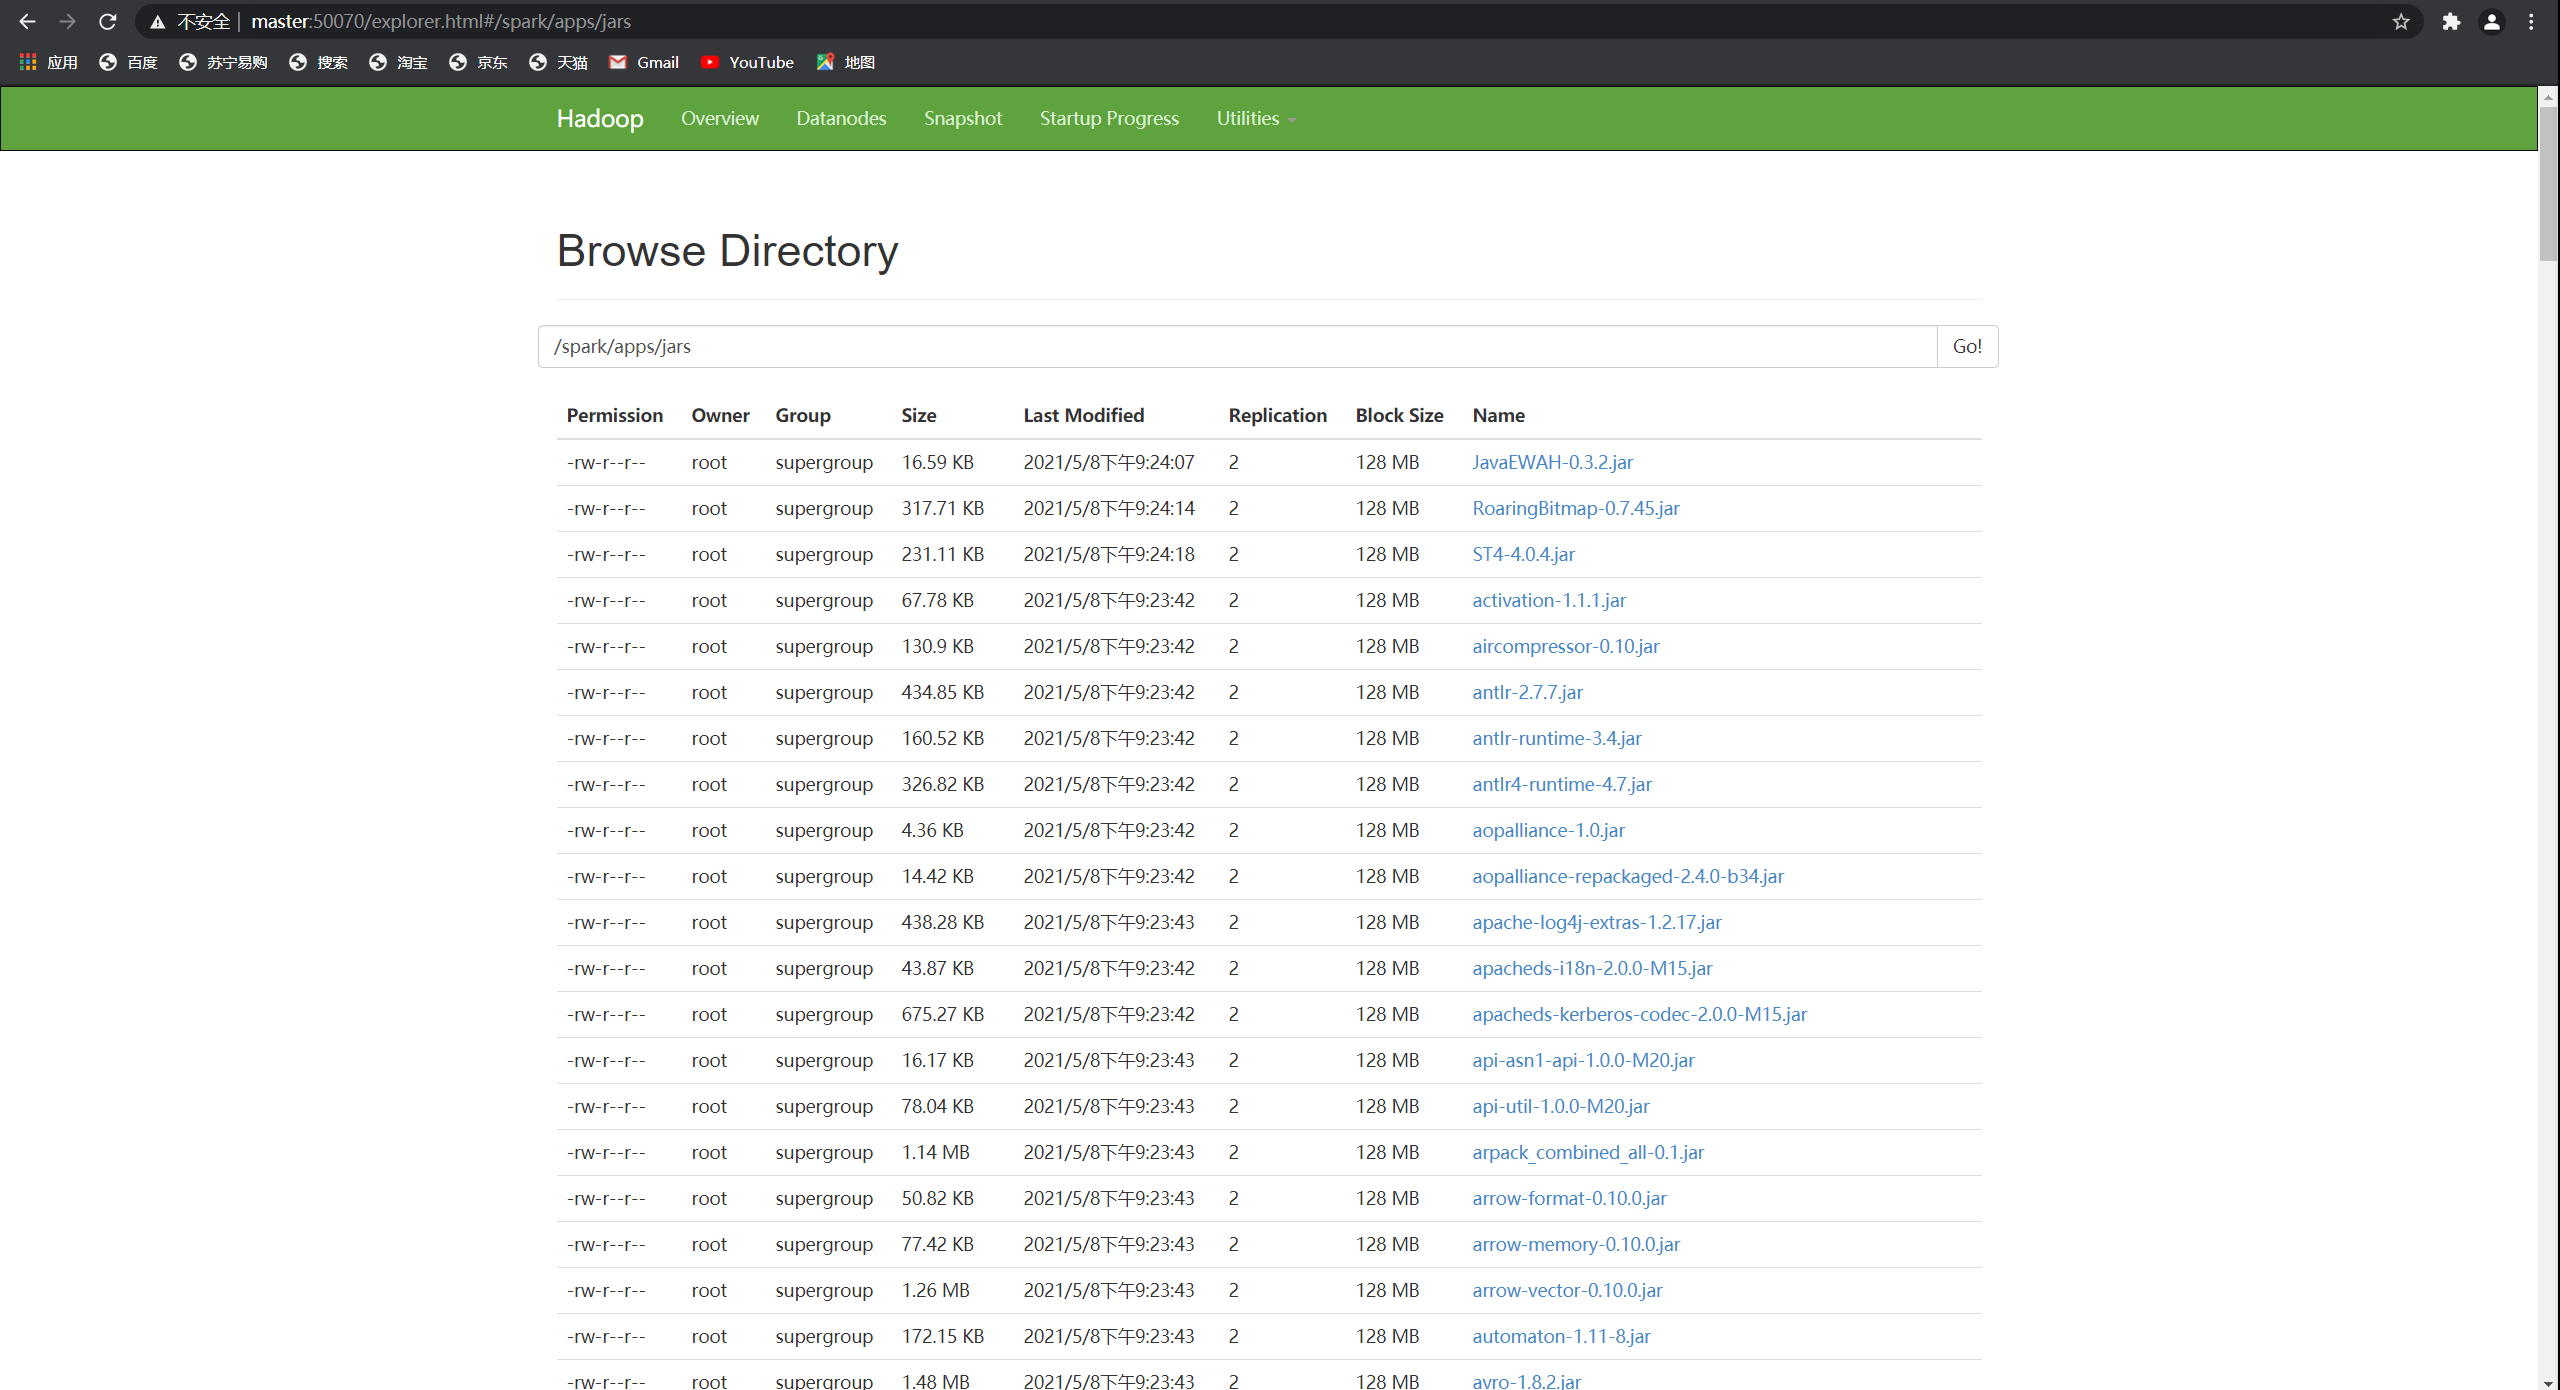
Task: Open the YouTube bookmark
Action: (747, 62)
